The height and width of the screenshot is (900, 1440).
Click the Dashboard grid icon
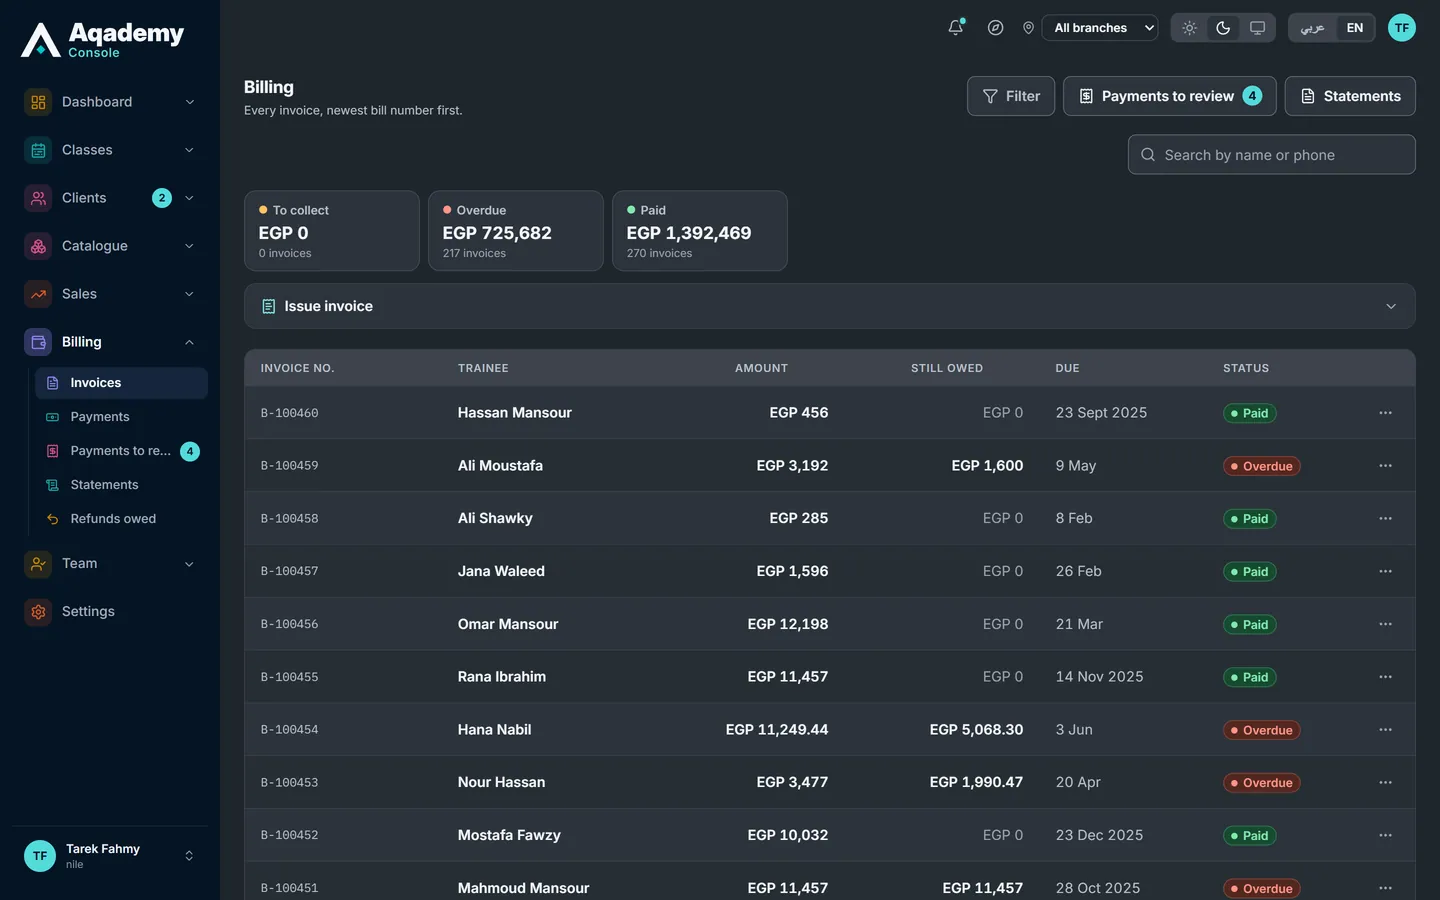tap(38, 102)
